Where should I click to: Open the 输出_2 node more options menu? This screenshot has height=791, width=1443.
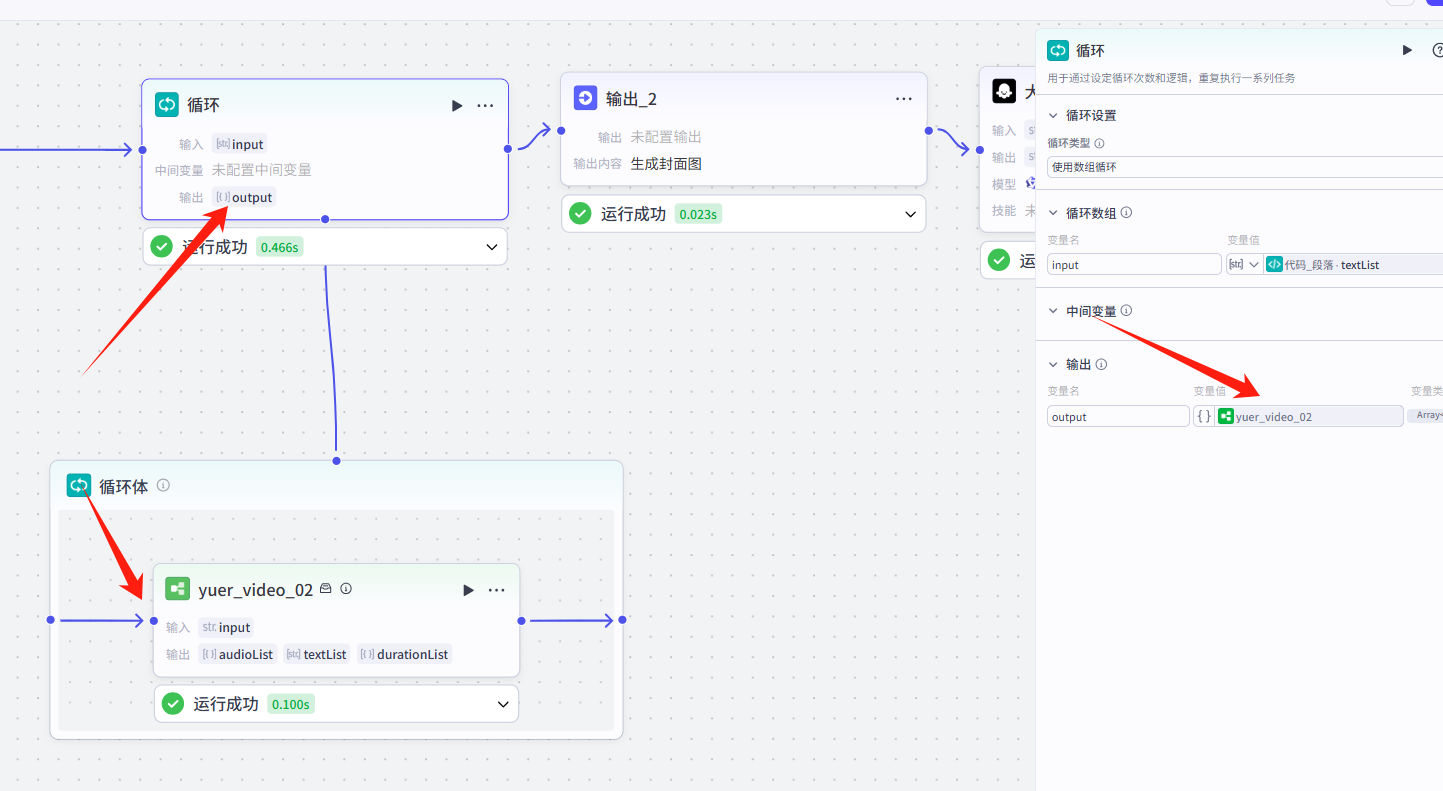[x=904, y=98]
